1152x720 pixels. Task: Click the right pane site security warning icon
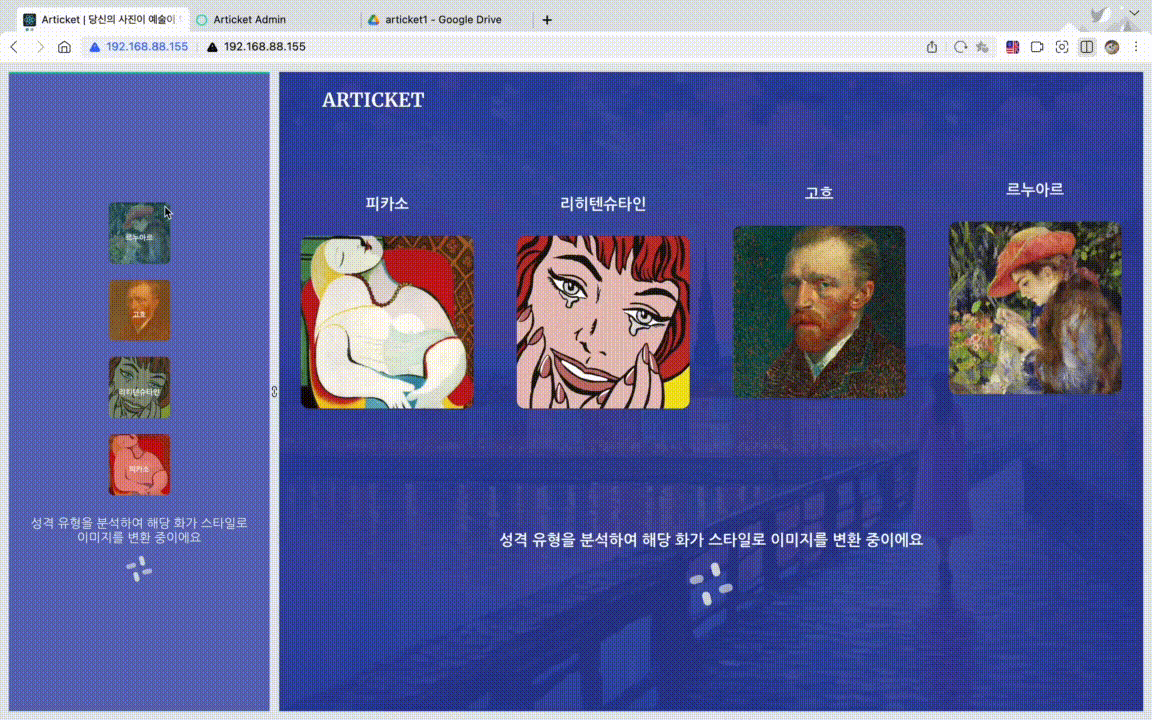point(212,47)
